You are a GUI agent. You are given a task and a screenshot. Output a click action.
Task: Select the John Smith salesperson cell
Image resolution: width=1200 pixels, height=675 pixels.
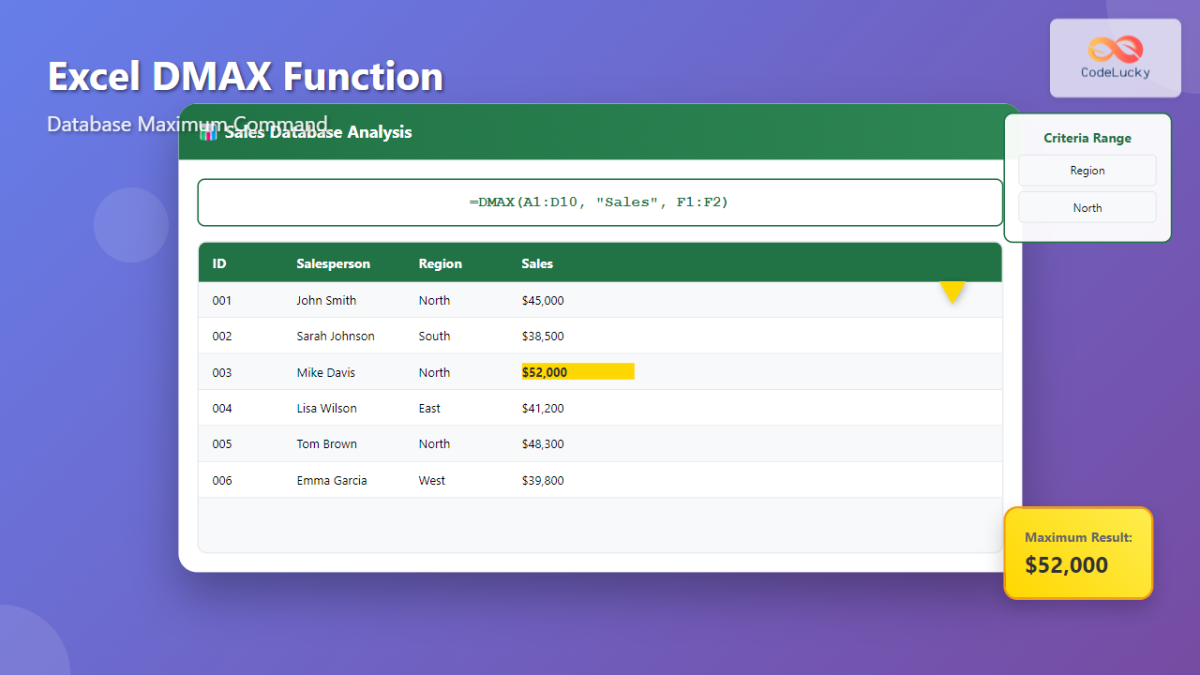(326, 300)
